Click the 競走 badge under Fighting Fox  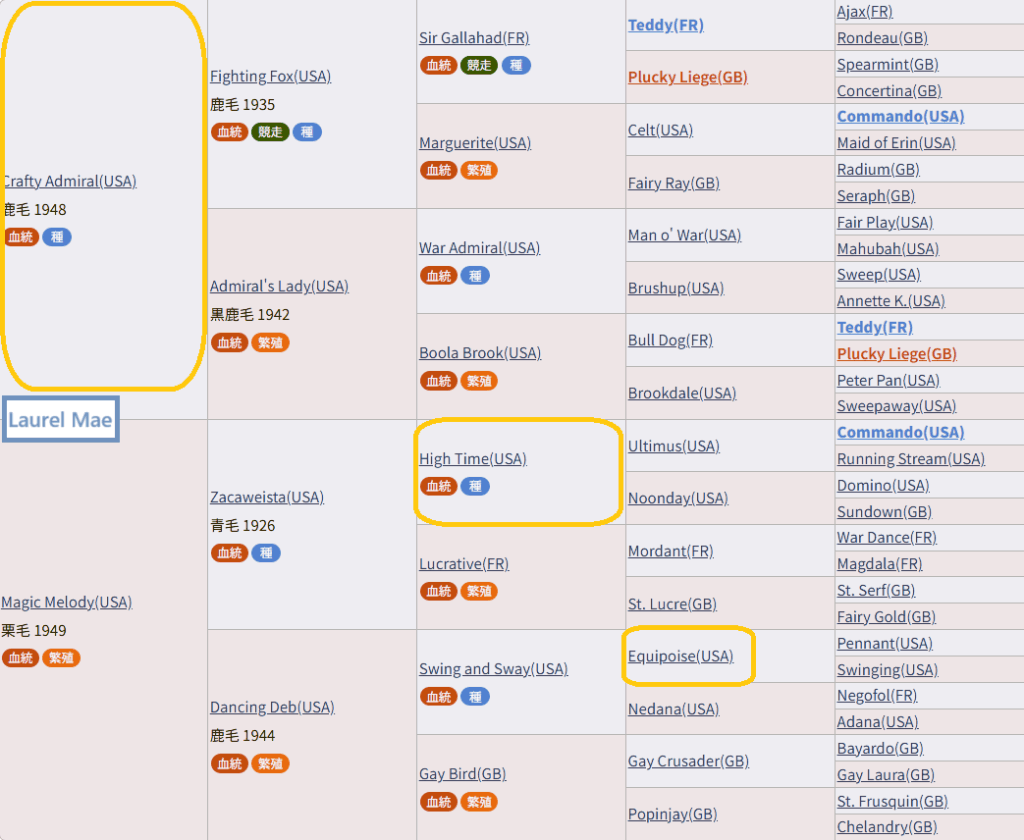pyautogui.click(x=270, y=132)
